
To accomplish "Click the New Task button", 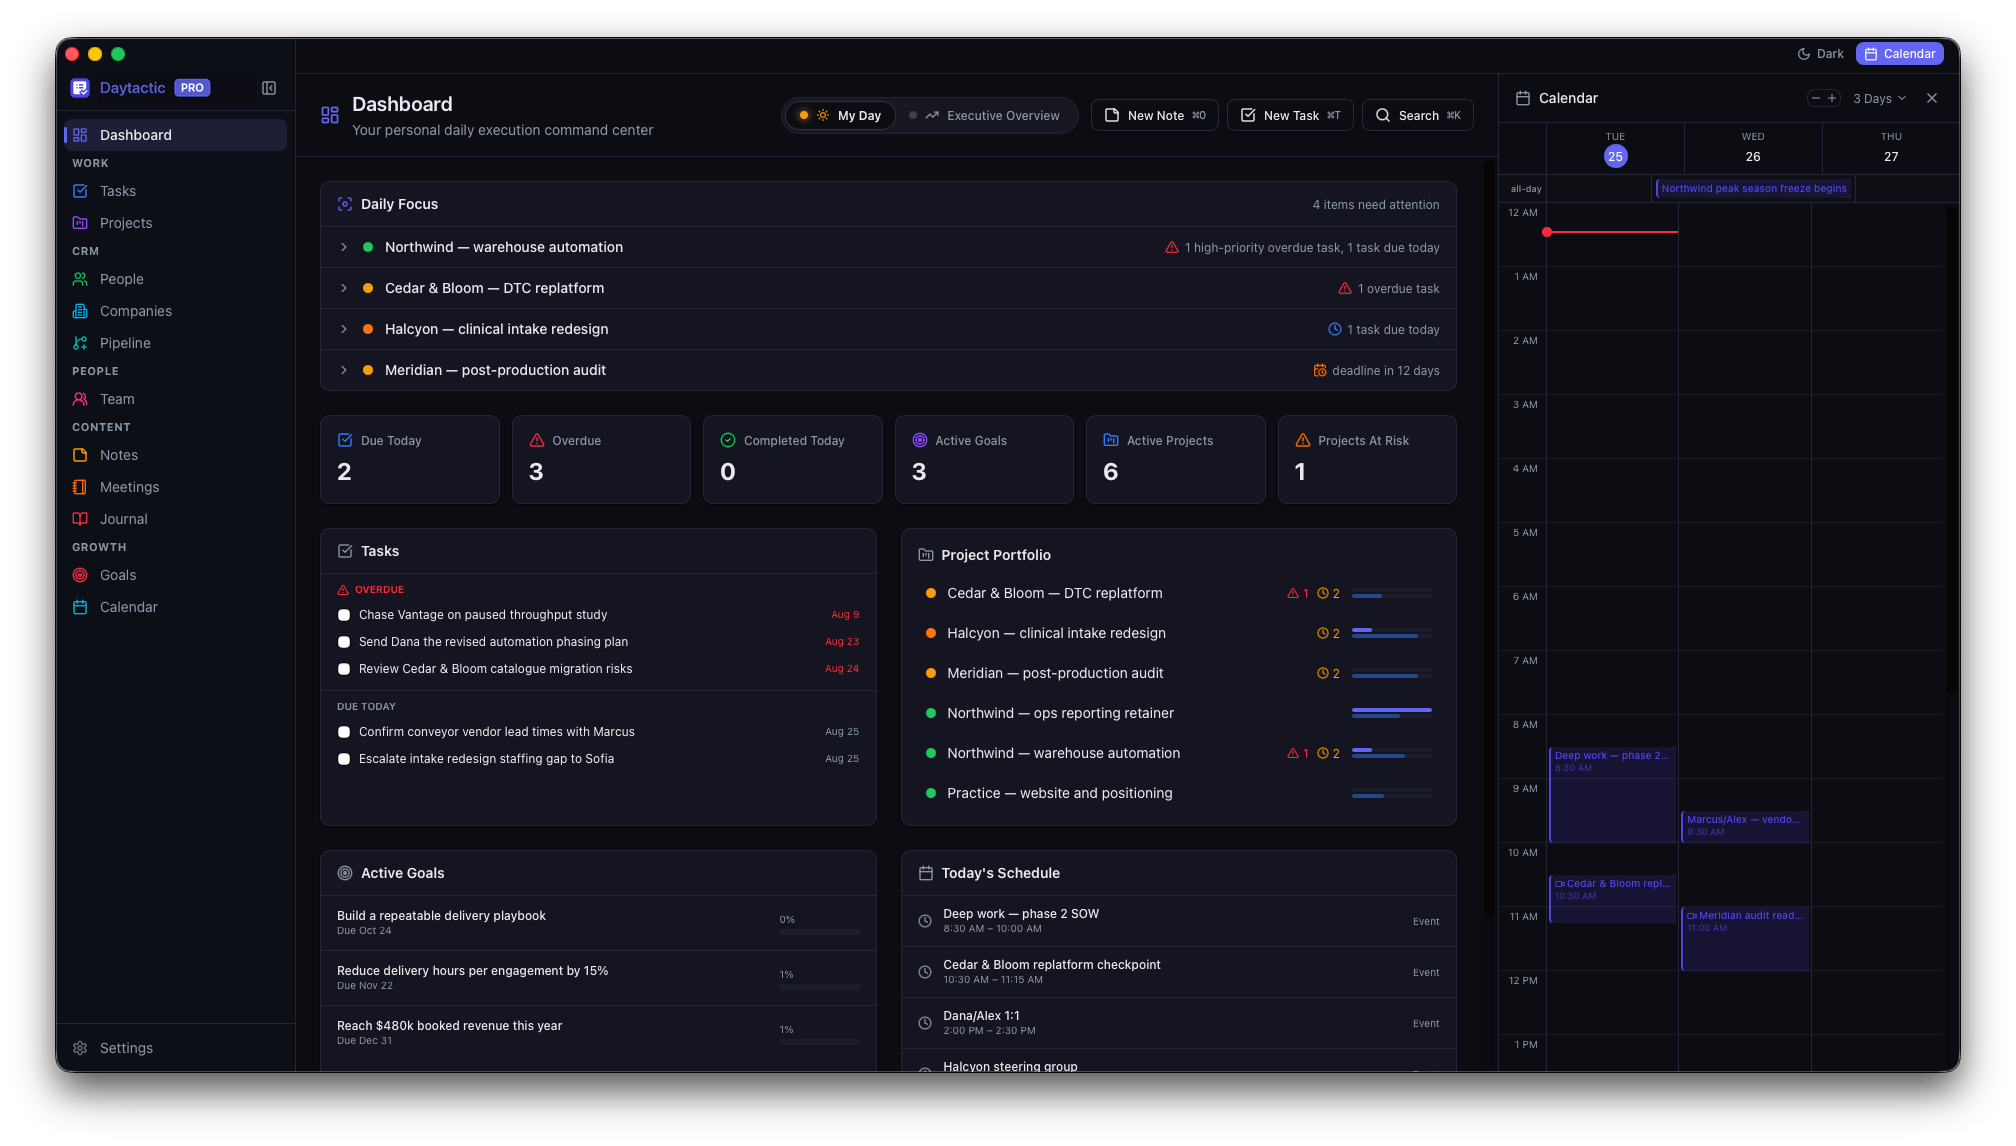I will (1290, 115).
